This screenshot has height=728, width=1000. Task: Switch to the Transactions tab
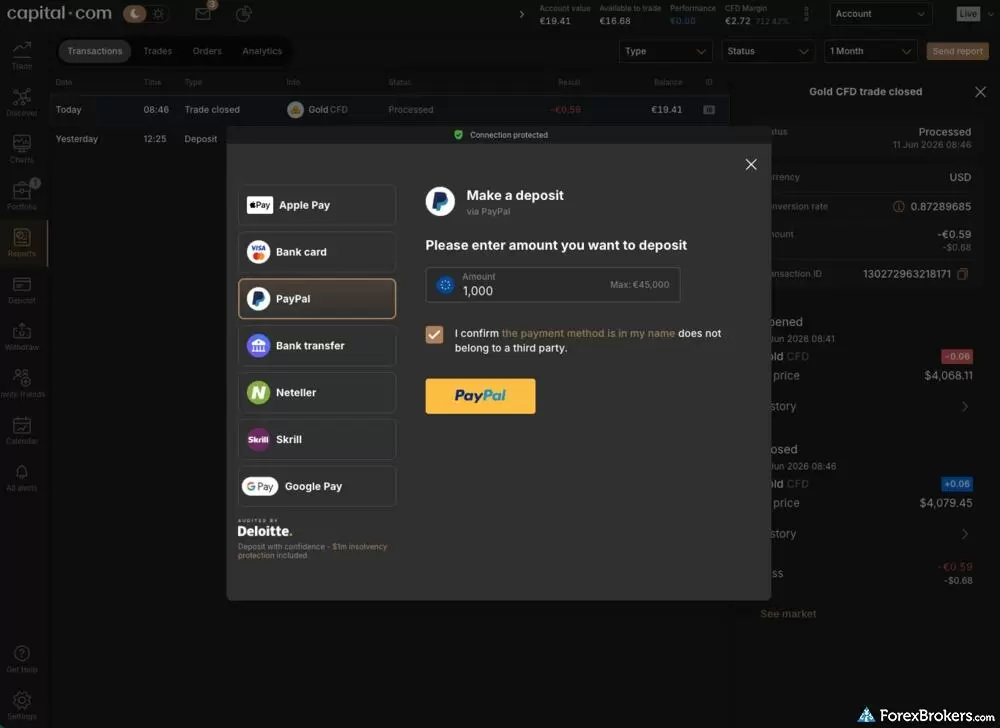tap(94, 51)
